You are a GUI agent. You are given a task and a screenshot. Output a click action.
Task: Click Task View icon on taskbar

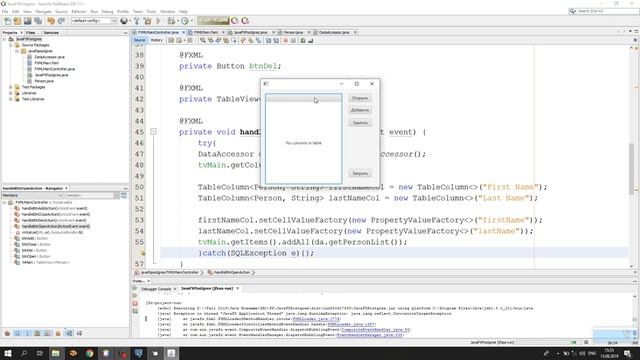40,353
